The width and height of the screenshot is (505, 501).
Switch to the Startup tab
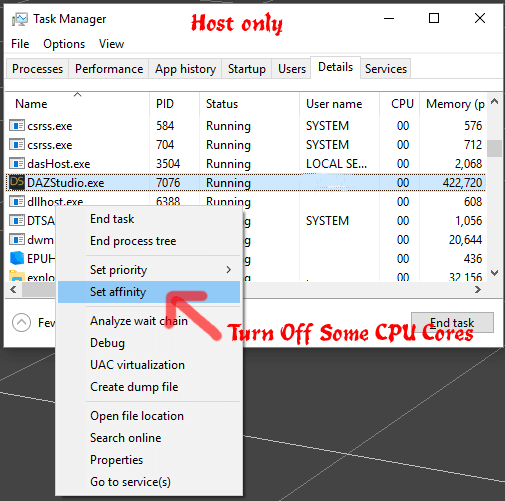247,69
